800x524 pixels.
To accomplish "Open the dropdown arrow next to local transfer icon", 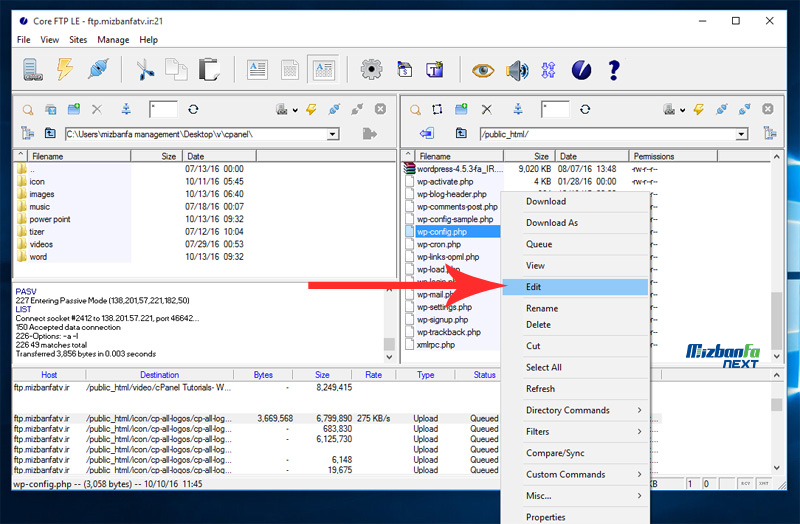I will coord(295,110).
